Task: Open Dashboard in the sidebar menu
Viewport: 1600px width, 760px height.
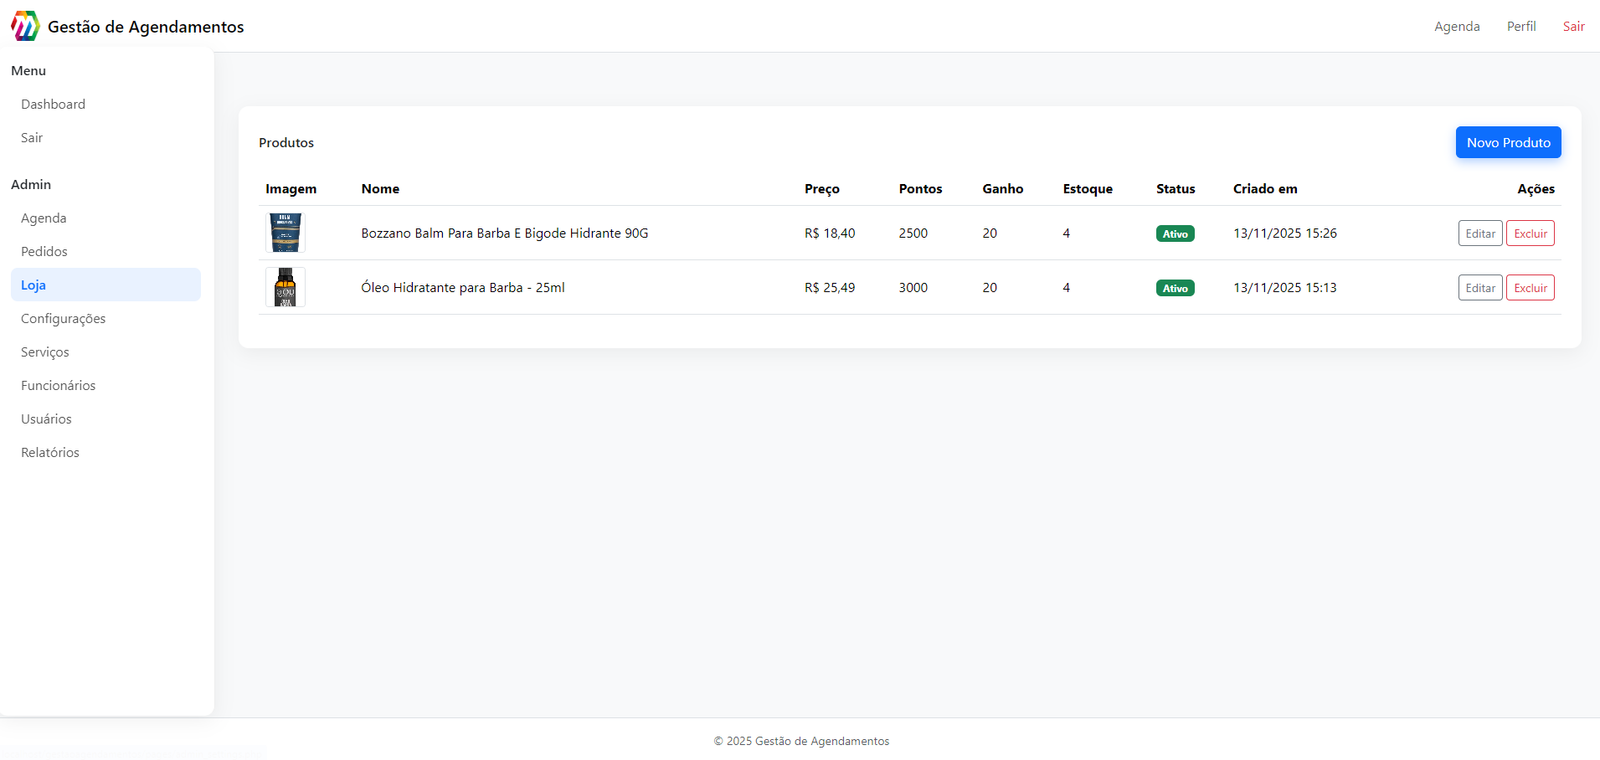Action: (x=53, y=104)
